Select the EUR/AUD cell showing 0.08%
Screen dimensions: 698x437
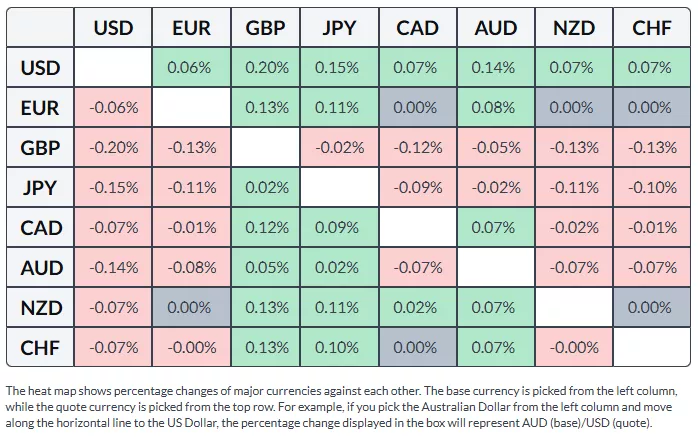(x=496, y=108)
